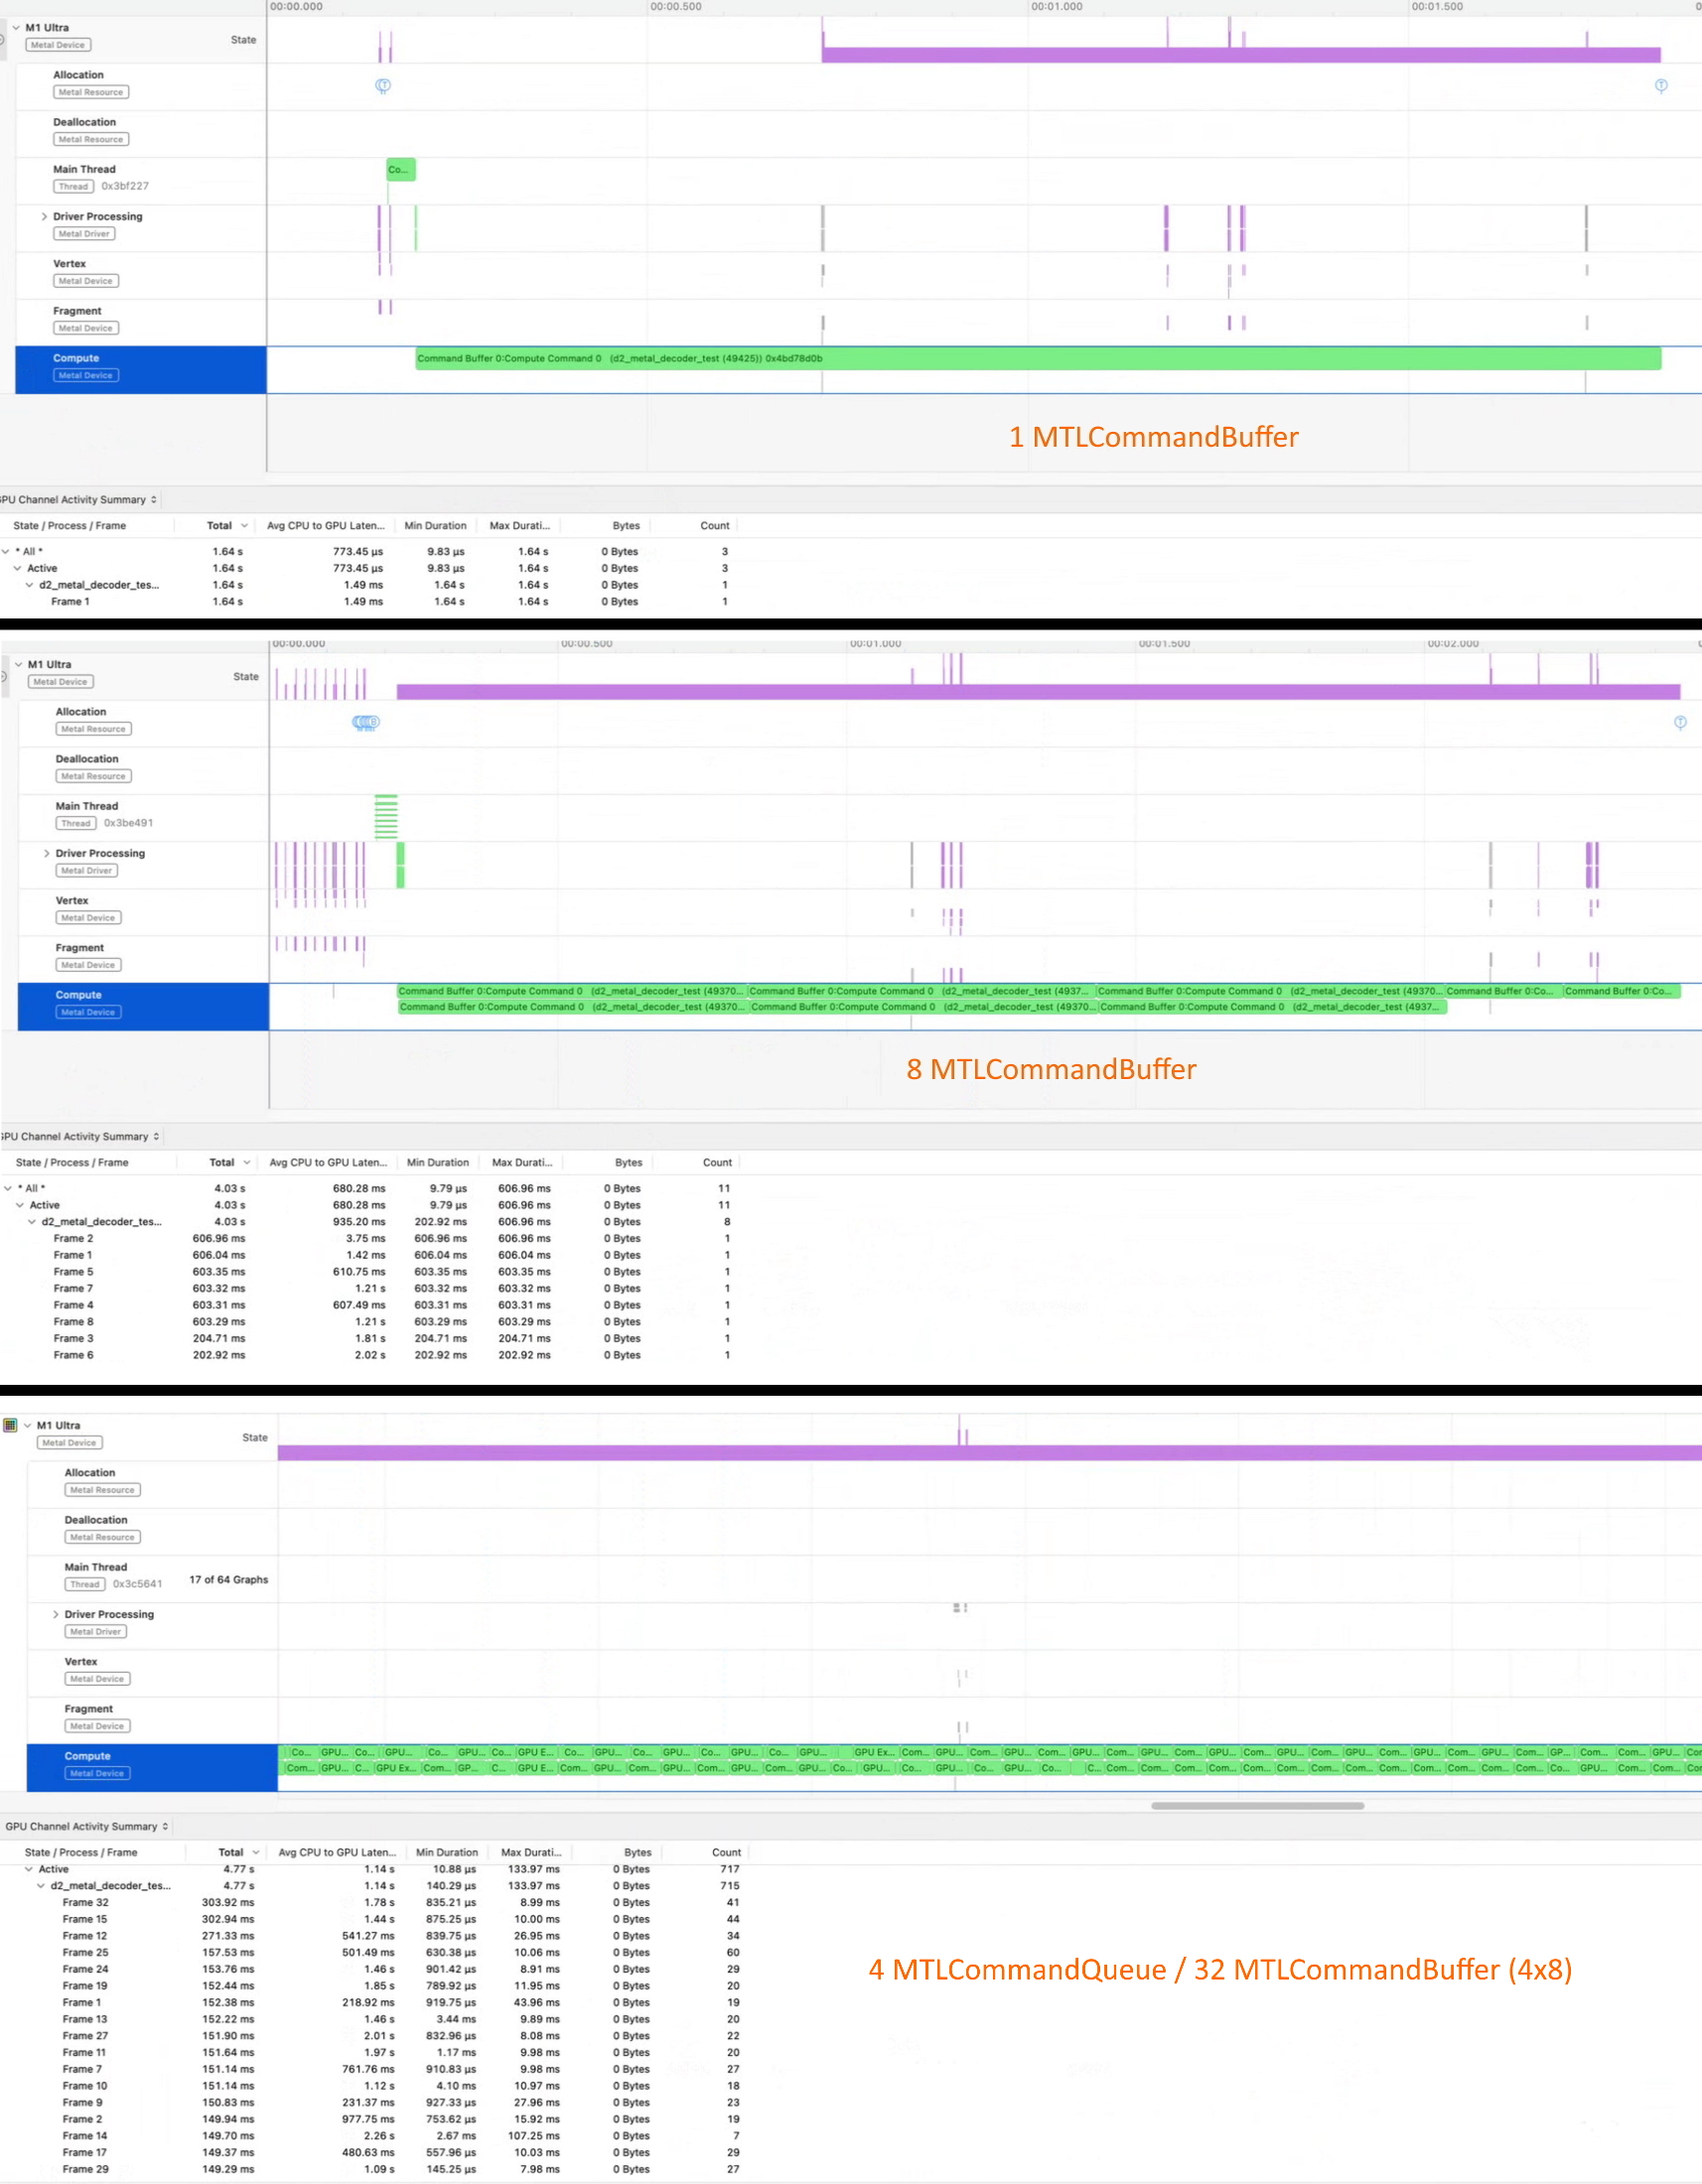Select the Frame 5 row

click(x=370, y=1272)
